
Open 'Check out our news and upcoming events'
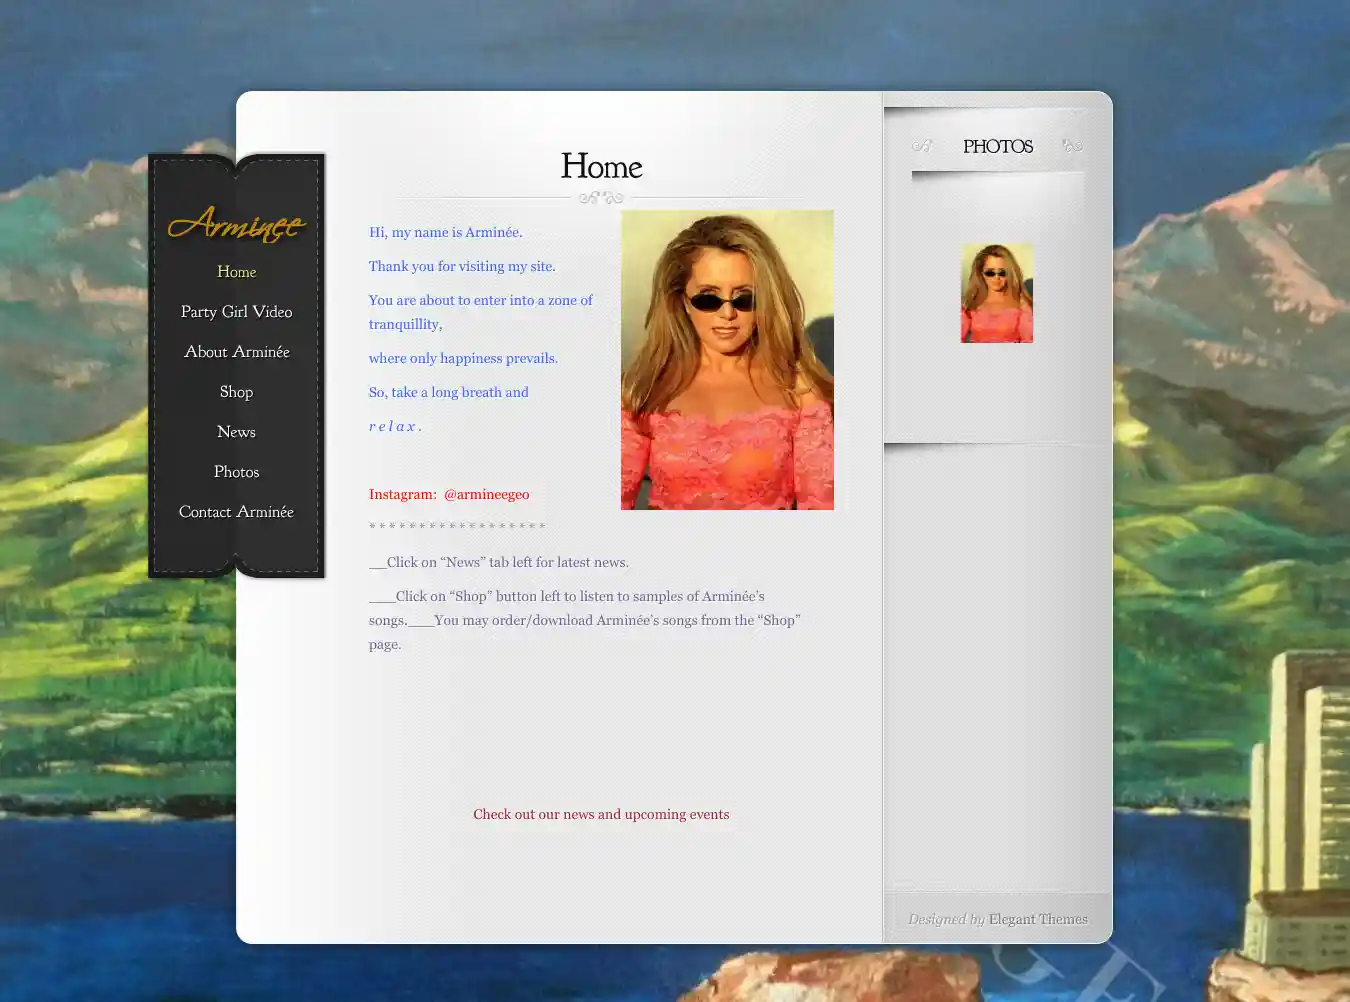pos(601,814)
